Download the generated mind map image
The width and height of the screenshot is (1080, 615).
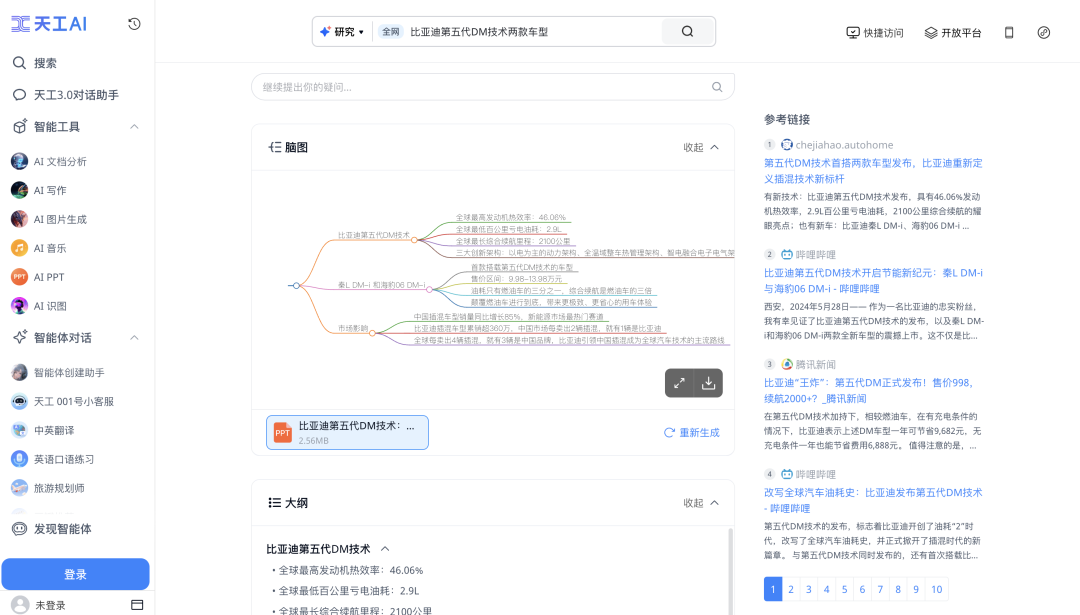click(x=708, y=383)
